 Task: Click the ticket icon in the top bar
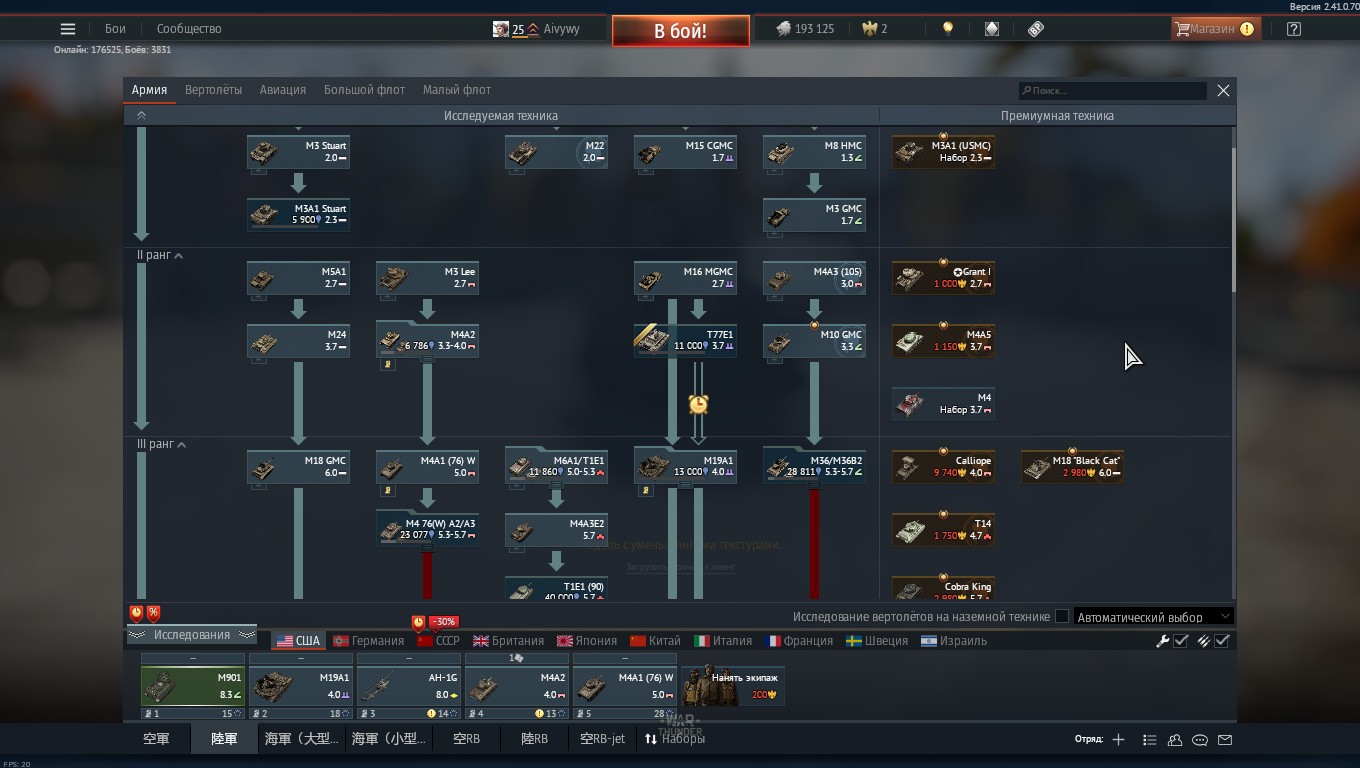[1036, 29]
